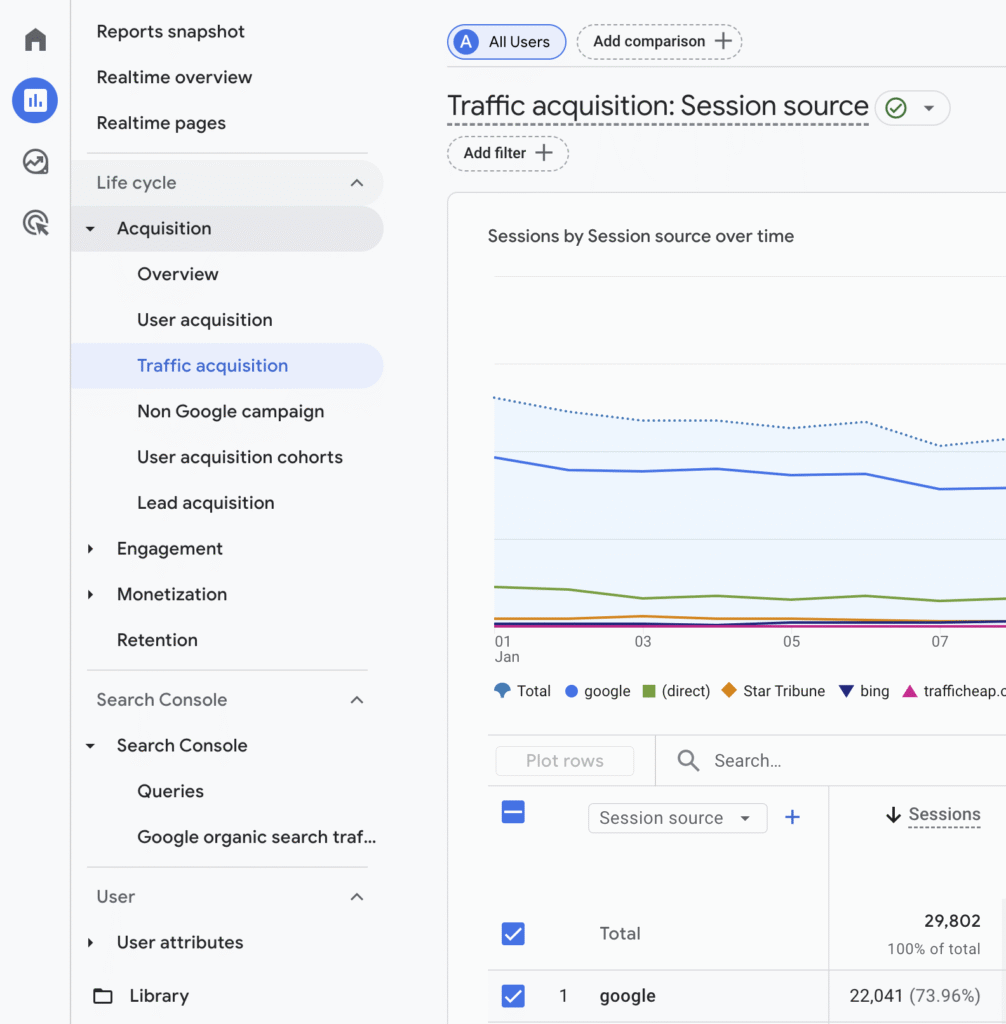Click the Reports bar chart icon
The height and width of the screenshot is (1024, 1006).
[x=35, y=100]
